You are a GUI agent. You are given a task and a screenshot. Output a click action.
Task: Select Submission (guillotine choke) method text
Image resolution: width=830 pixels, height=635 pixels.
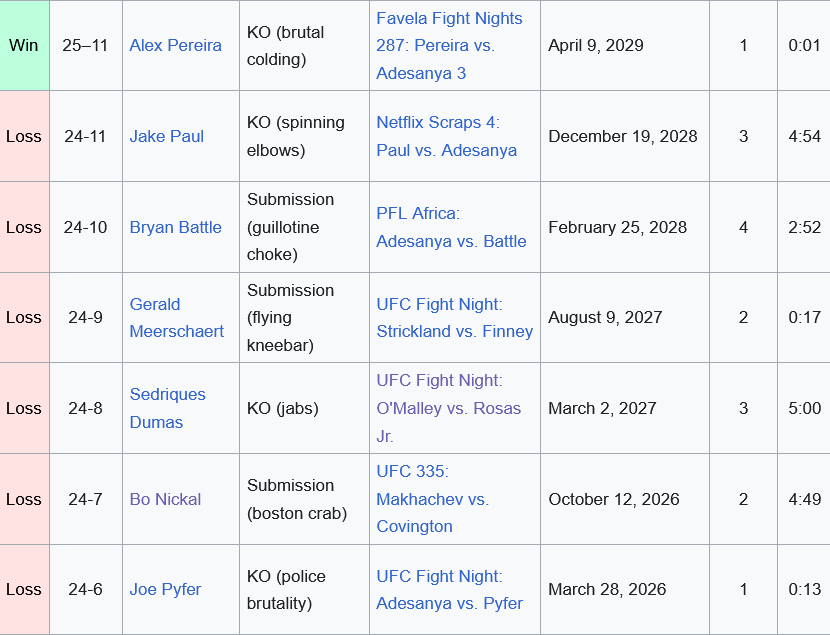click(290, 227)
